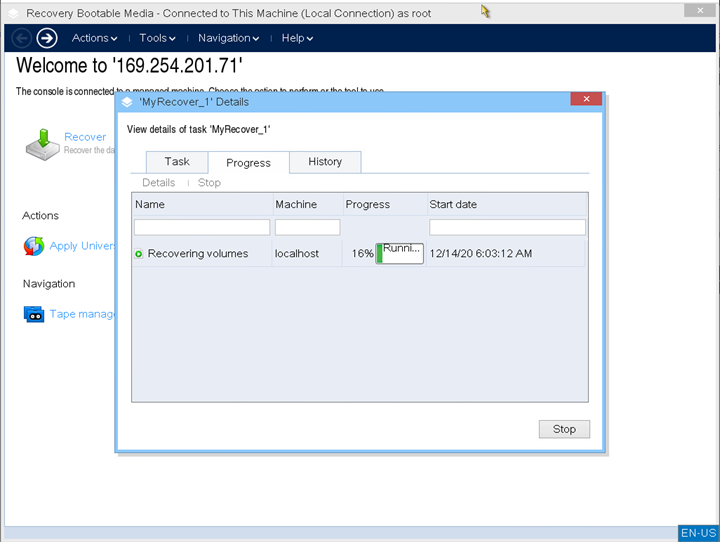721x542 pixels.
Task: Click the back navigation arrow icon
Action: click(21, 38)
